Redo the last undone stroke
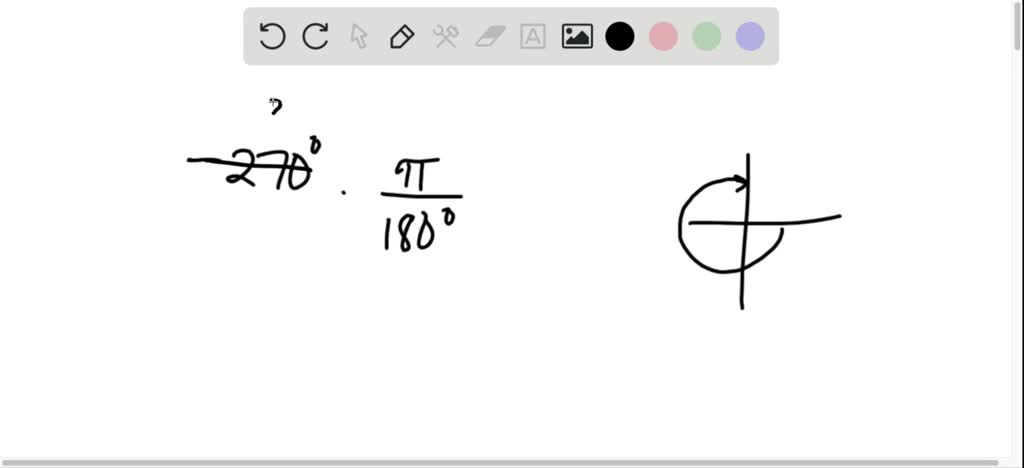Image resolution: width=1024 pixels, height=468 pixels. point(315,36)
